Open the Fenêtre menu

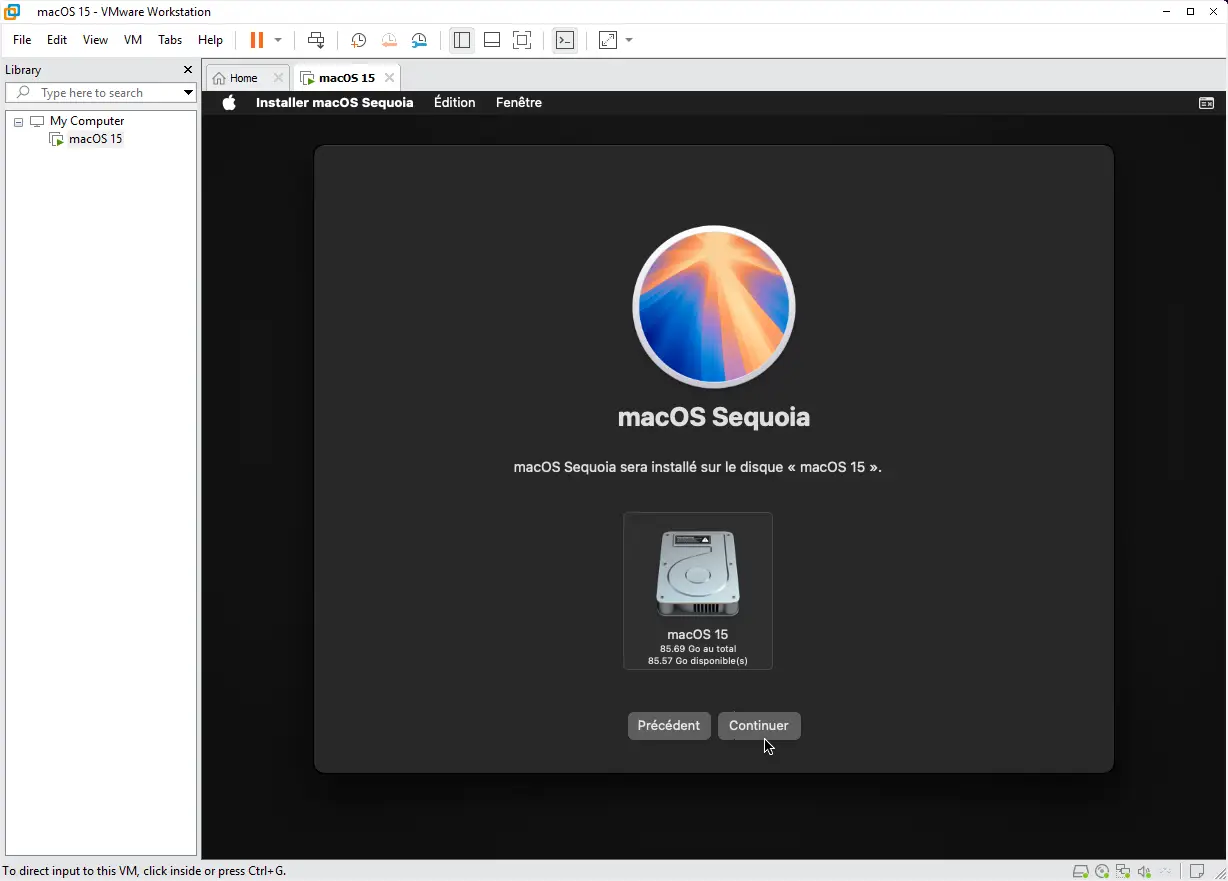(519, 102)
